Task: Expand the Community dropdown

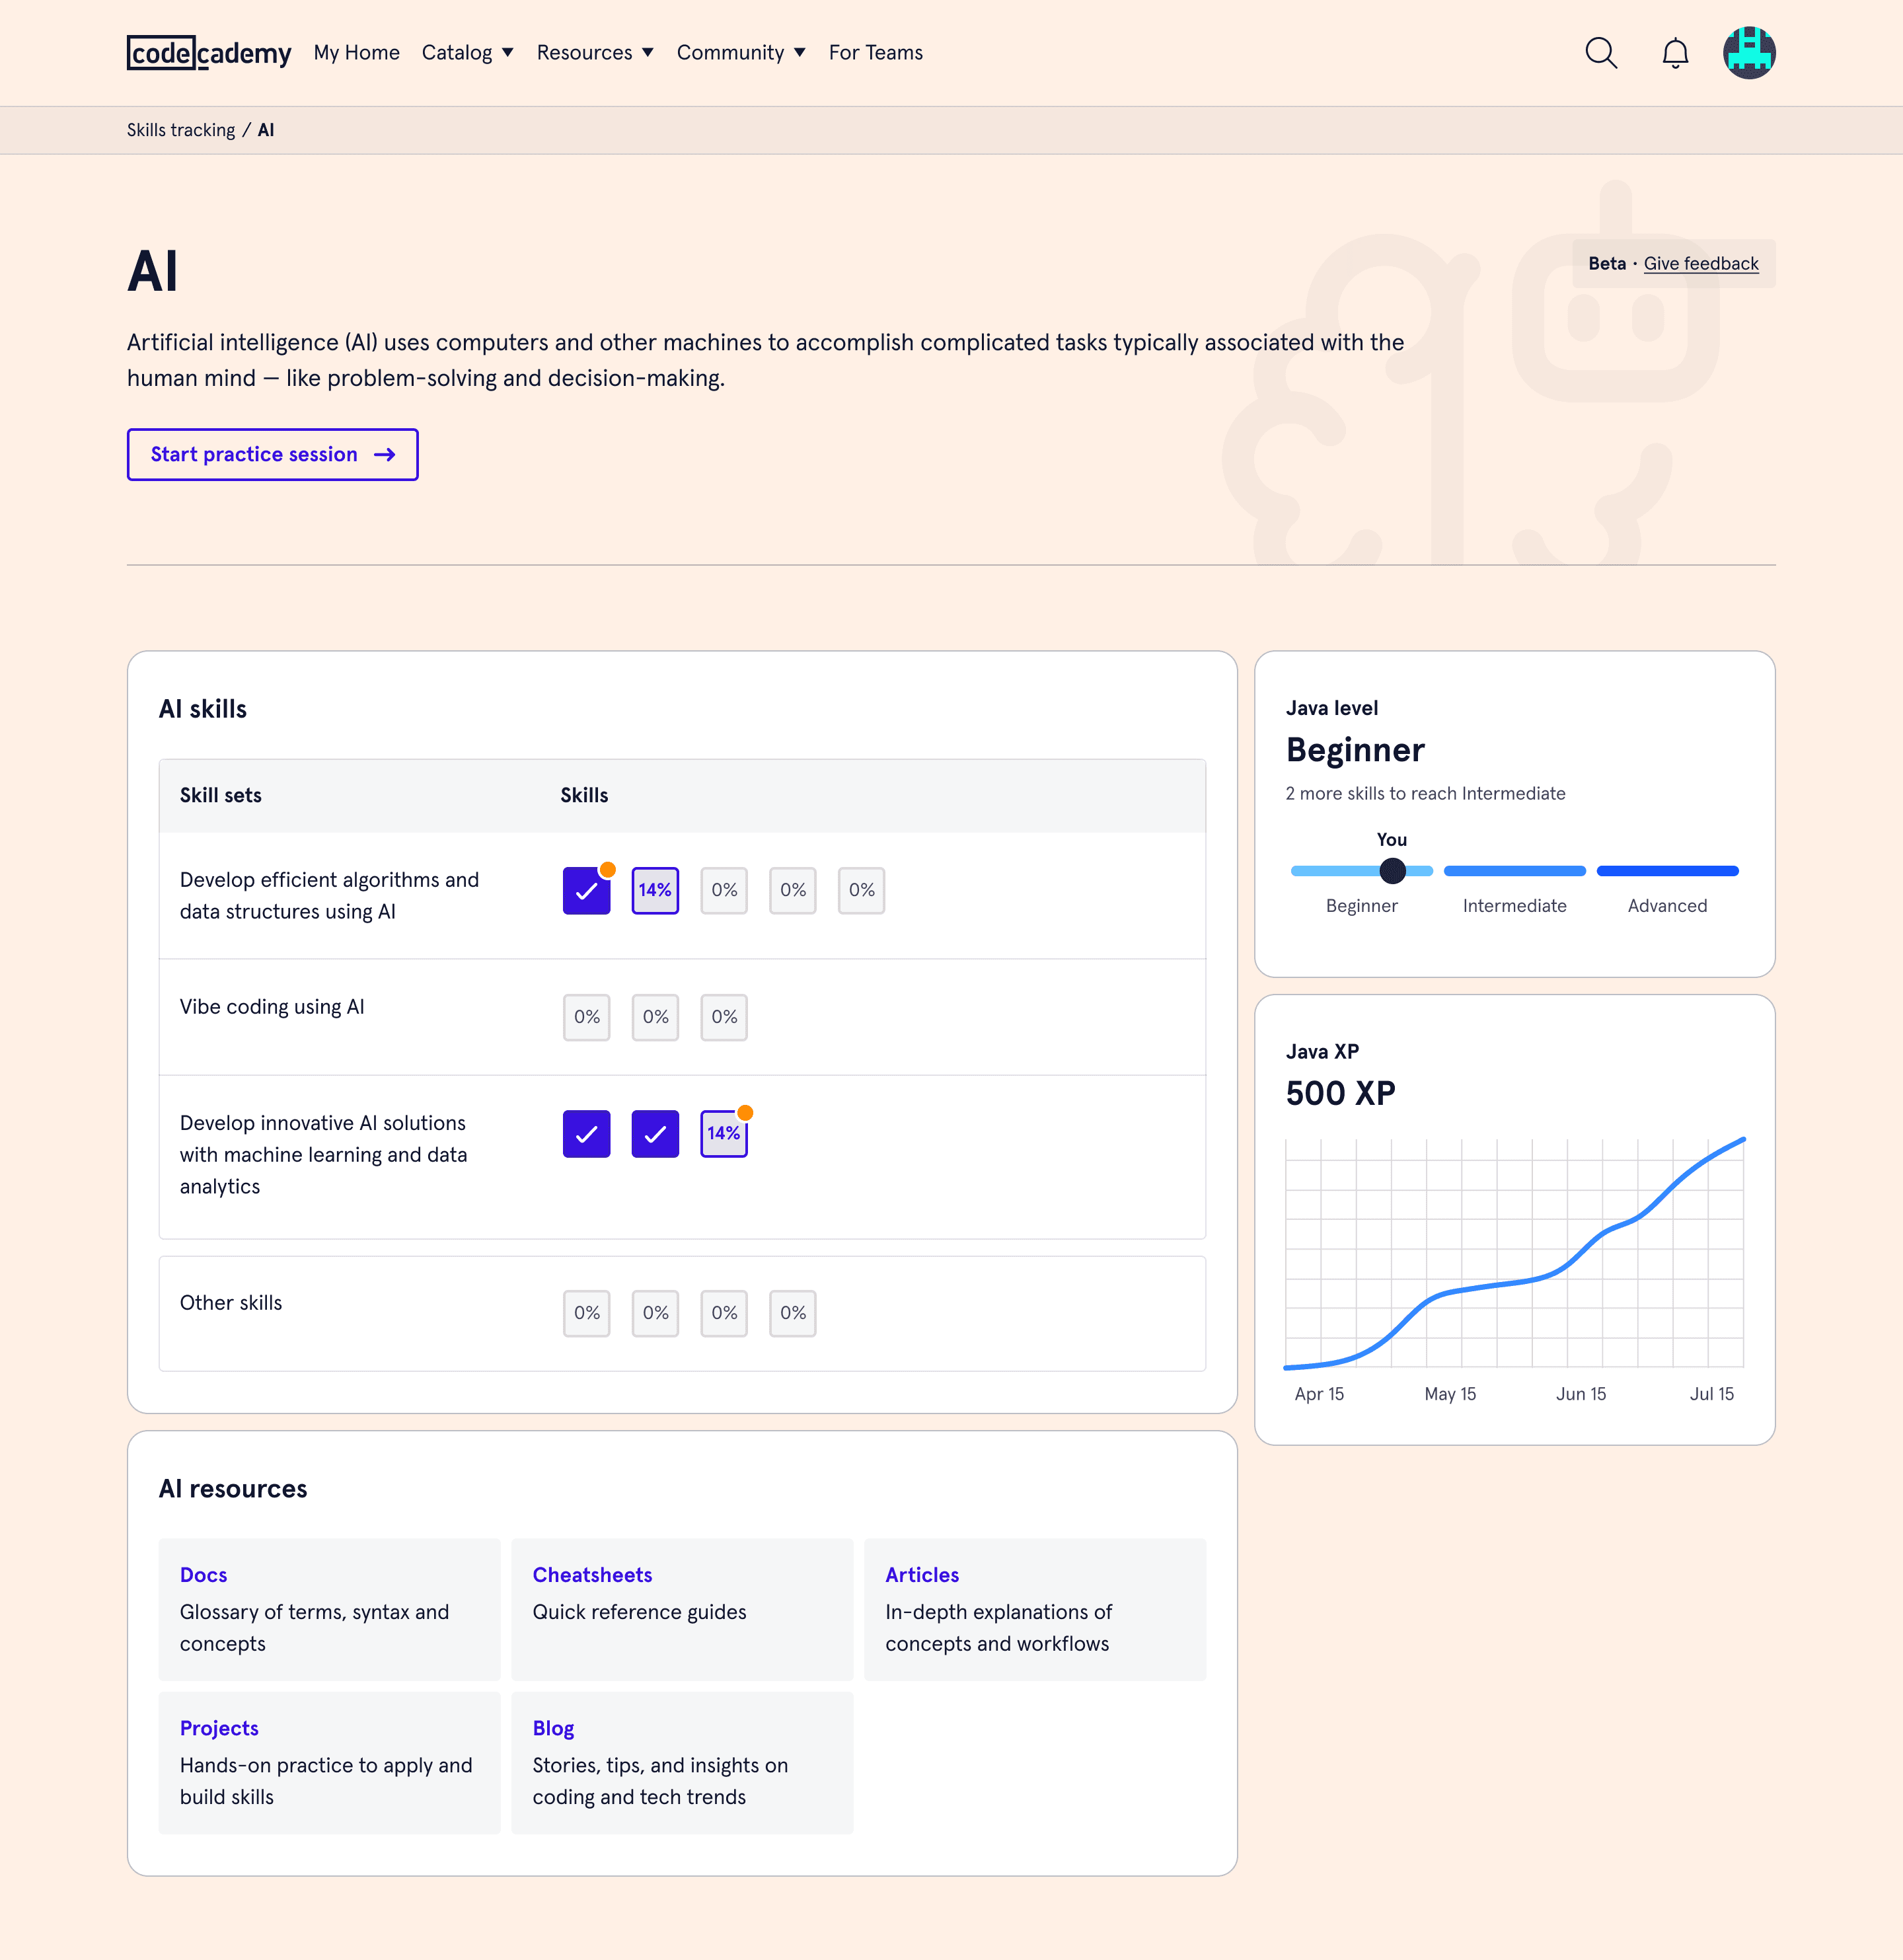Action: (x=741, y=53)
